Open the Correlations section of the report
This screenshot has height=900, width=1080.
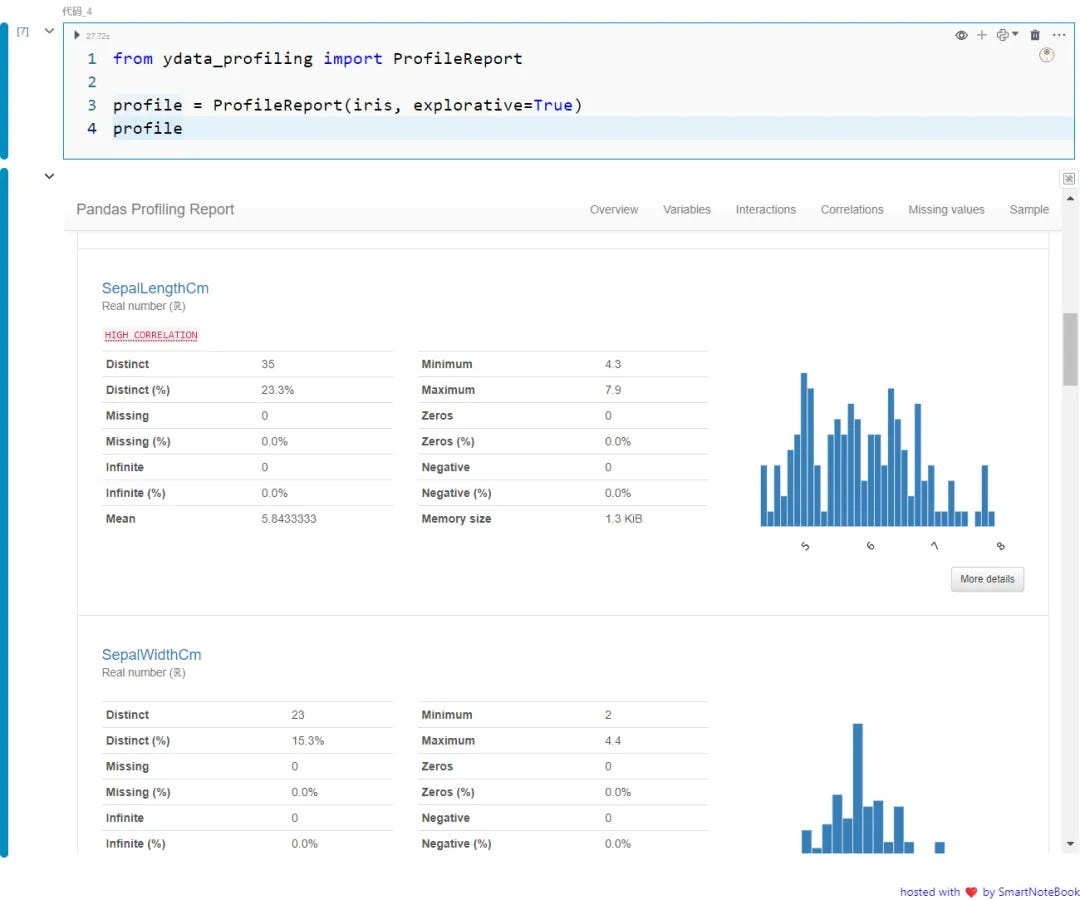point(852,209)
